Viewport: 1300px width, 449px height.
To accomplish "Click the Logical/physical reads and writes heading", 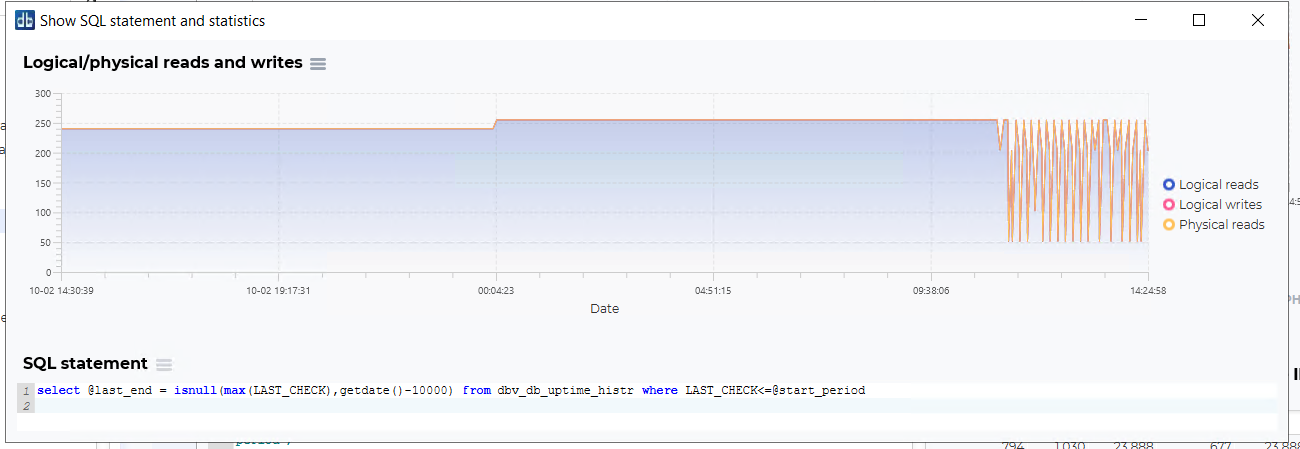I will point(162,63).
